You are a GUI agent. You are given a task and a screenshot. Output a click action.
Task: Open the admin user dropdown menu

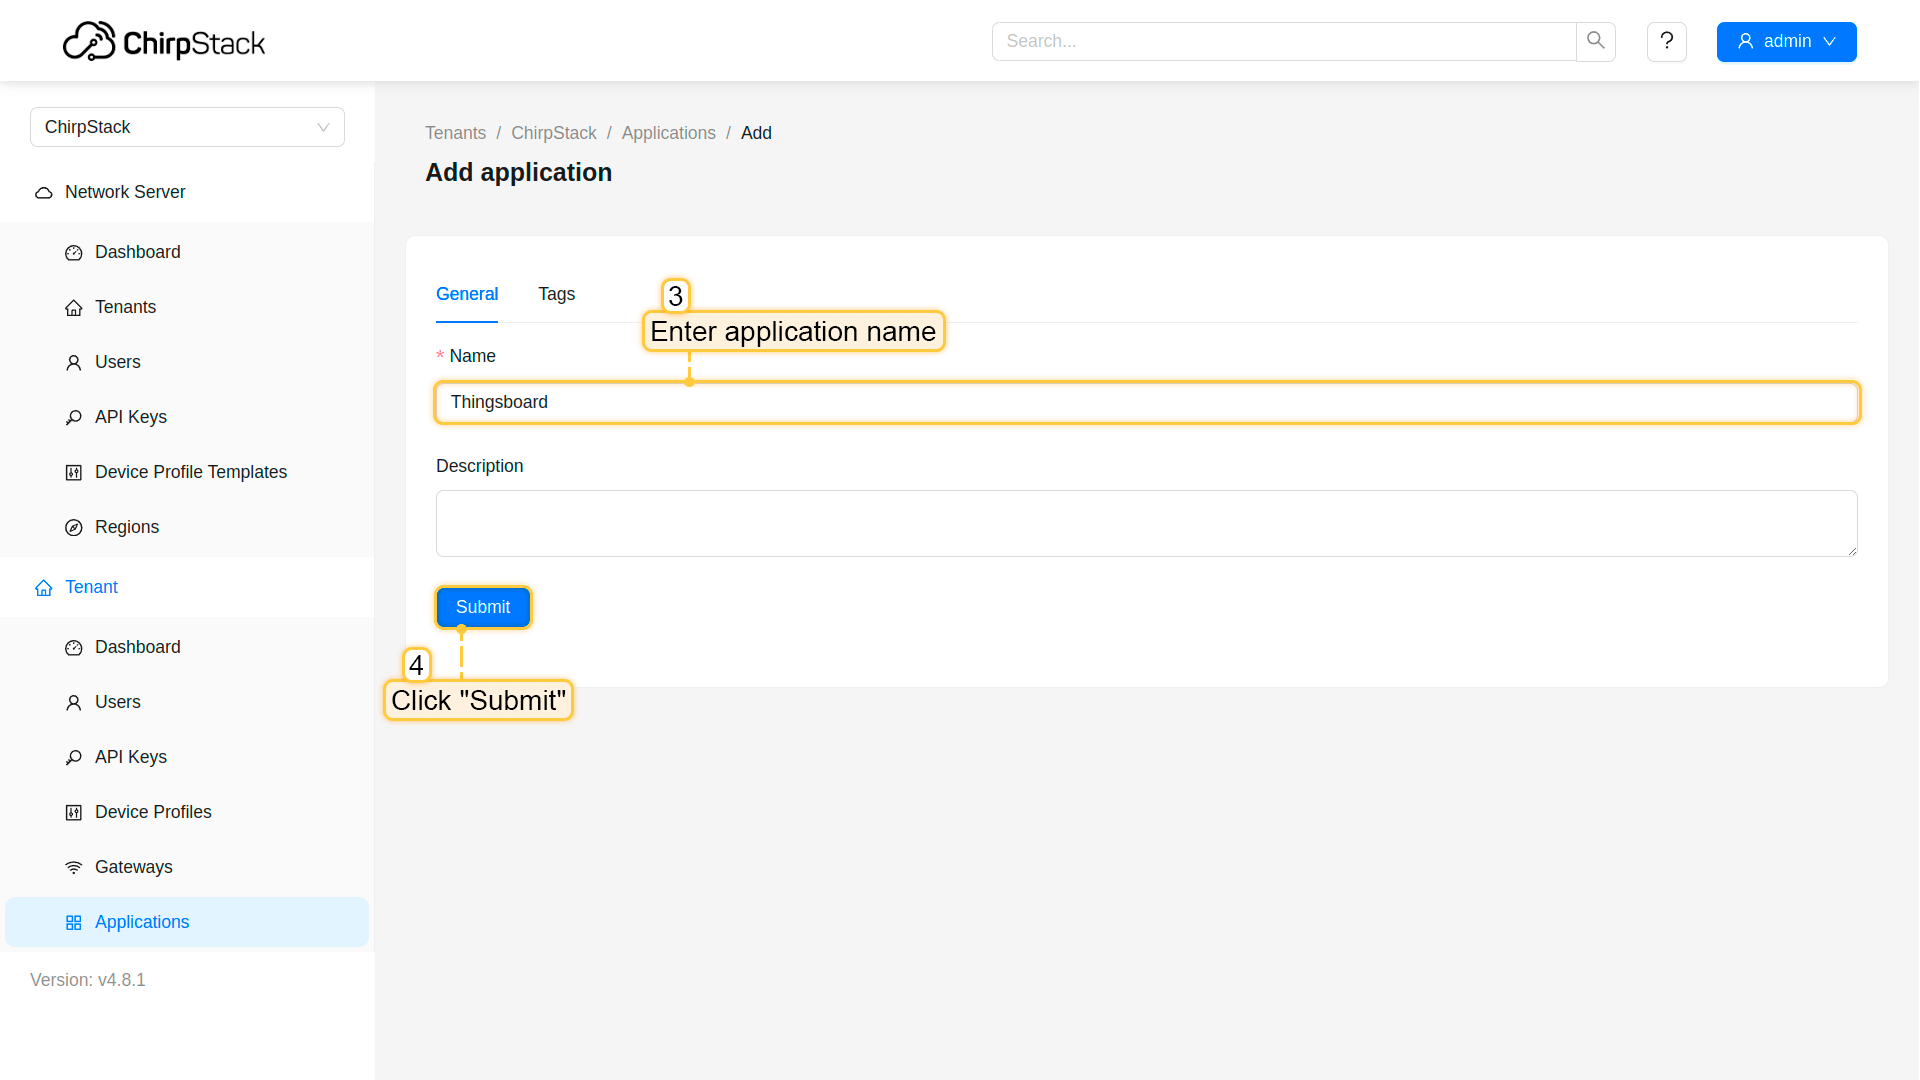pyautogui.click(x=1786, y=41)
